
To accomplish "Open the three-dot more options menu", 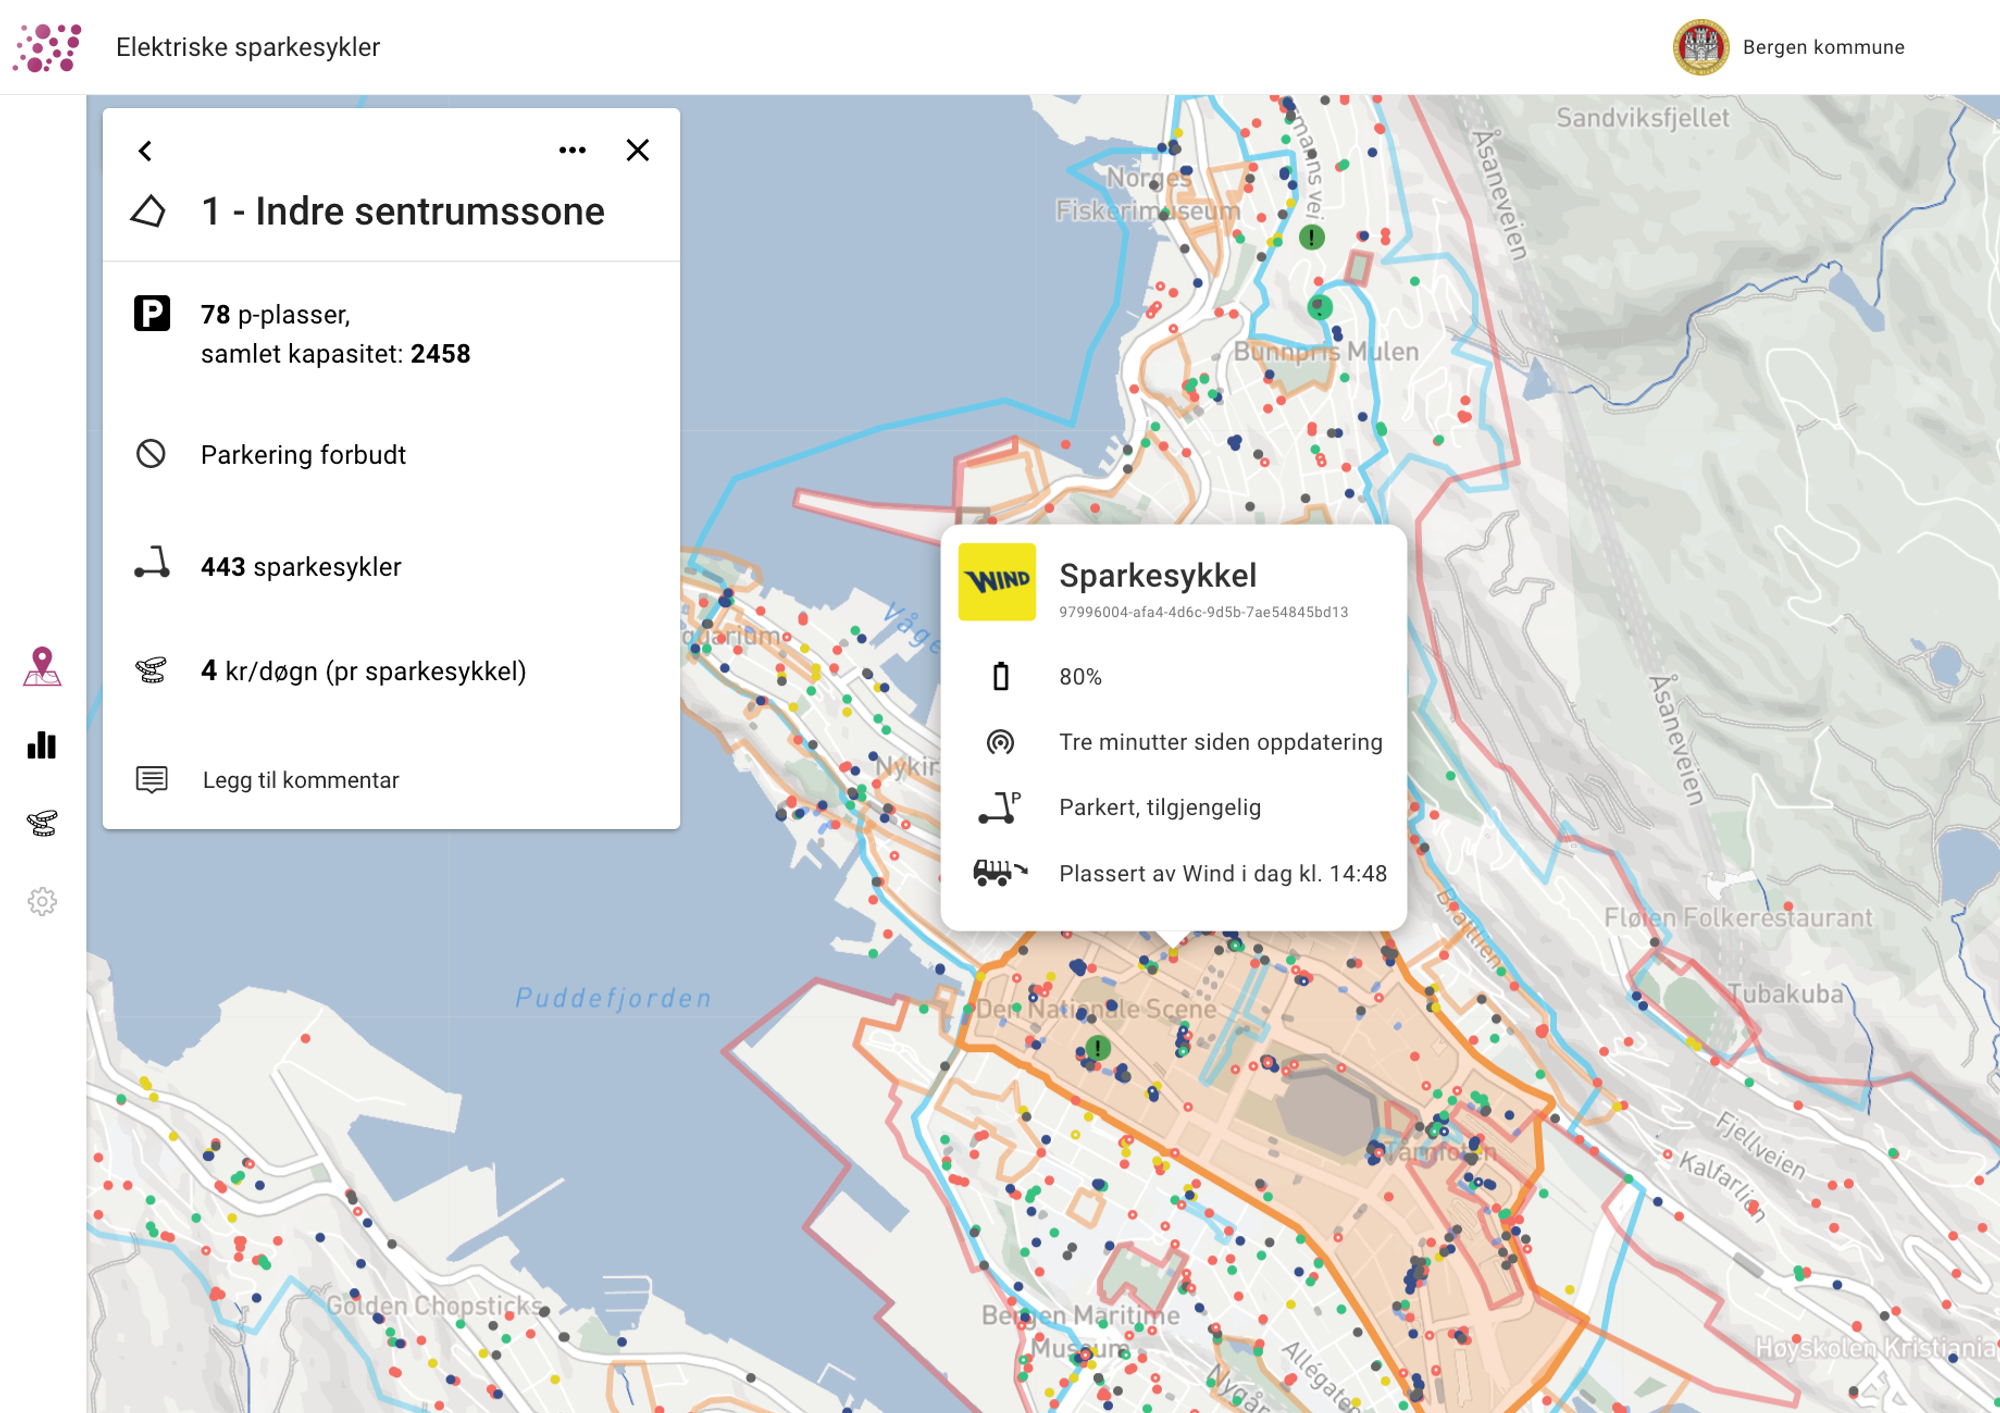I will [x=573, y=150].
